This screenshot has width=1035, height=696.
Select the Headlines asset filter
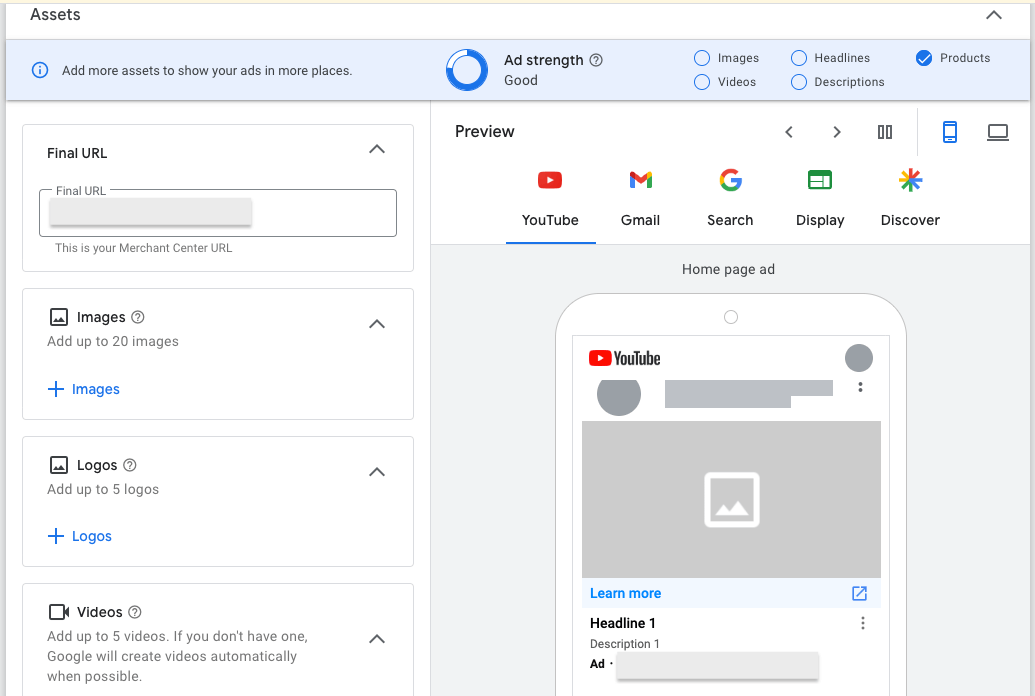[x=798, y=58]
